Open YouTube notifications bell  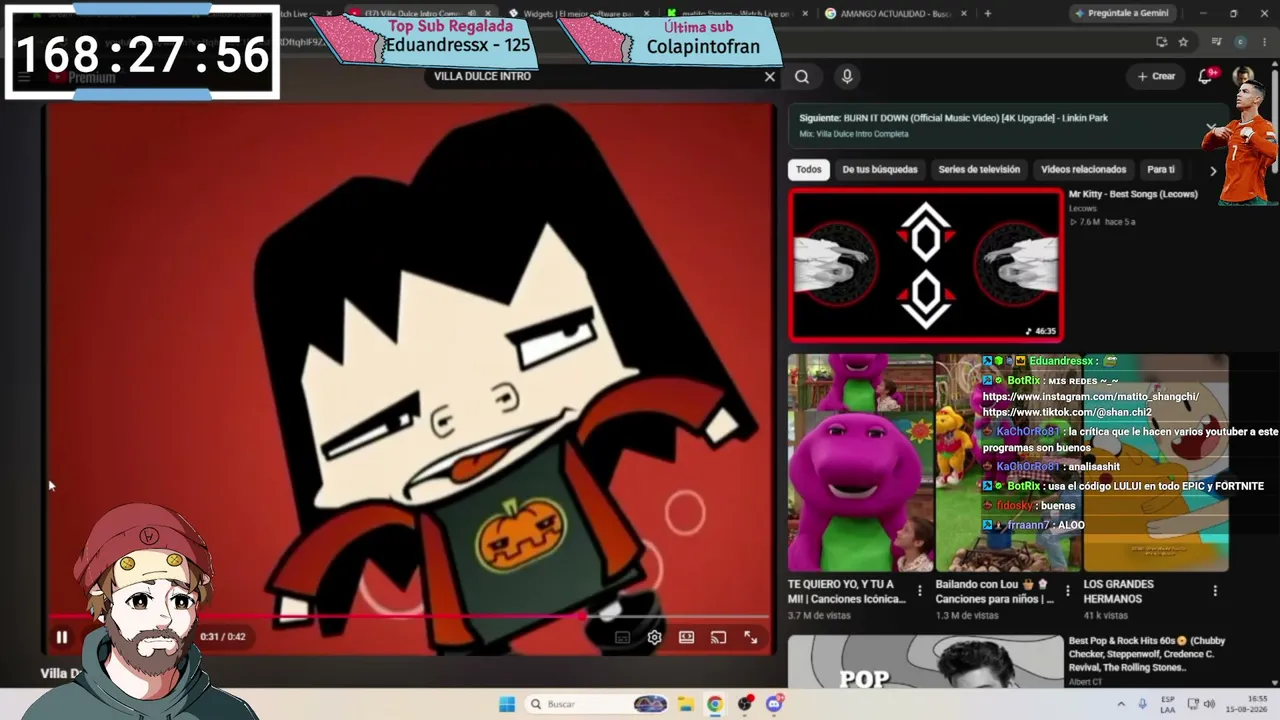(x=1206, y=76)
